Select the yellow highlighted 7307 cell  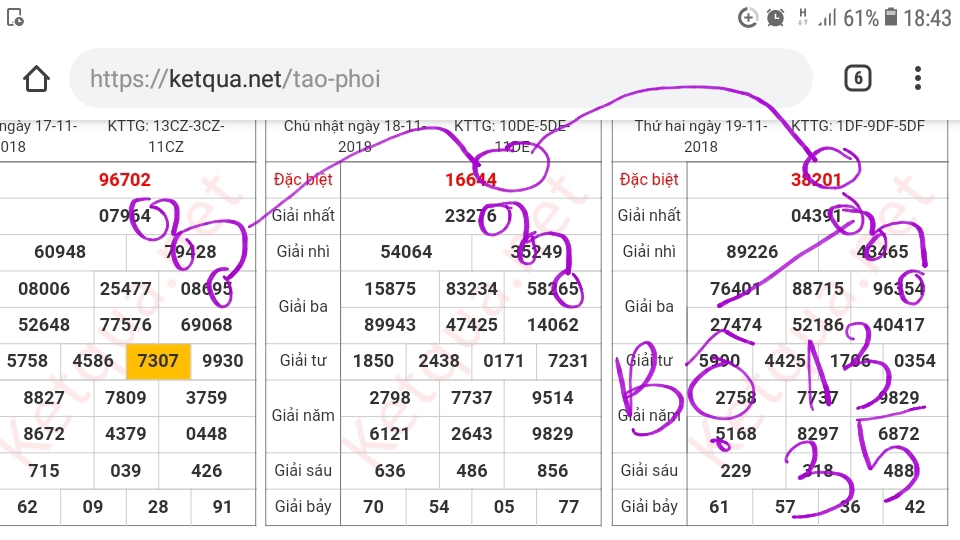coord(158,361)
